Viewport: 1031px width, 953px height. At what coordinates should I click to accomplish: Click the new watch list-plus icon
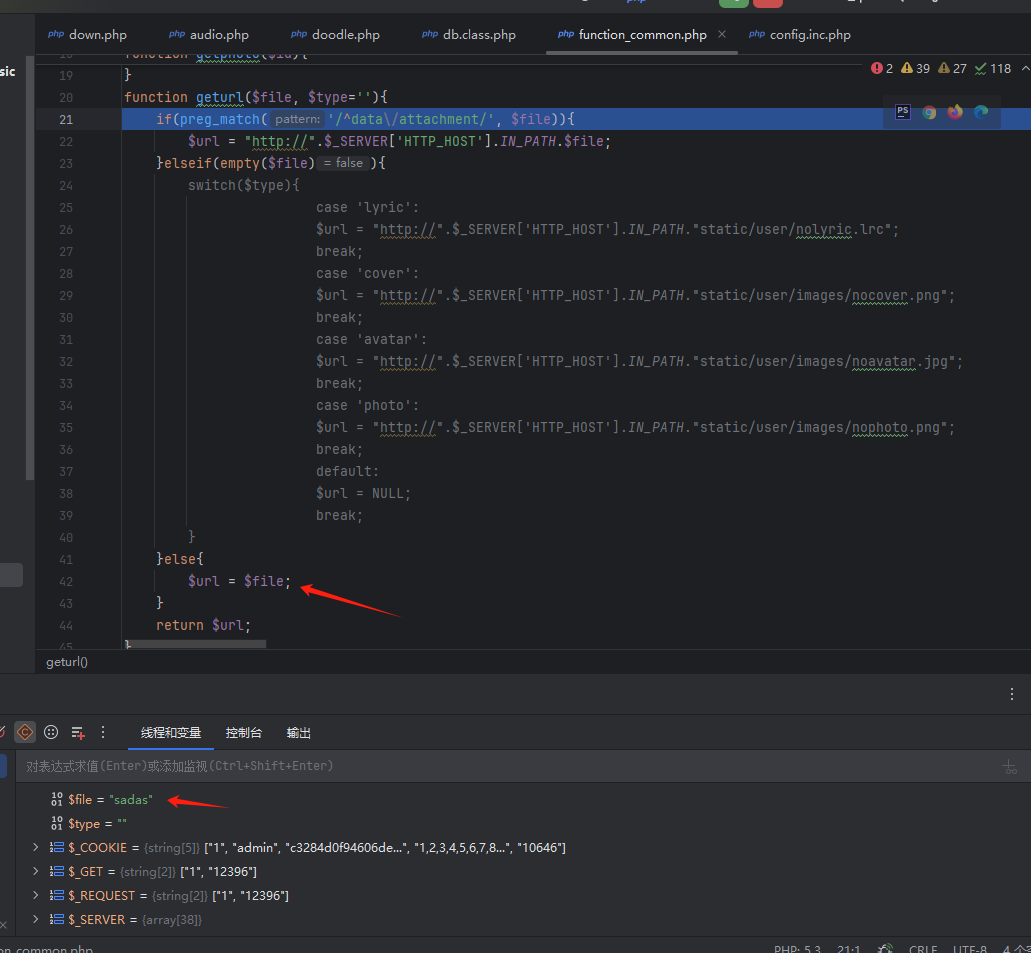pos(78,732)
